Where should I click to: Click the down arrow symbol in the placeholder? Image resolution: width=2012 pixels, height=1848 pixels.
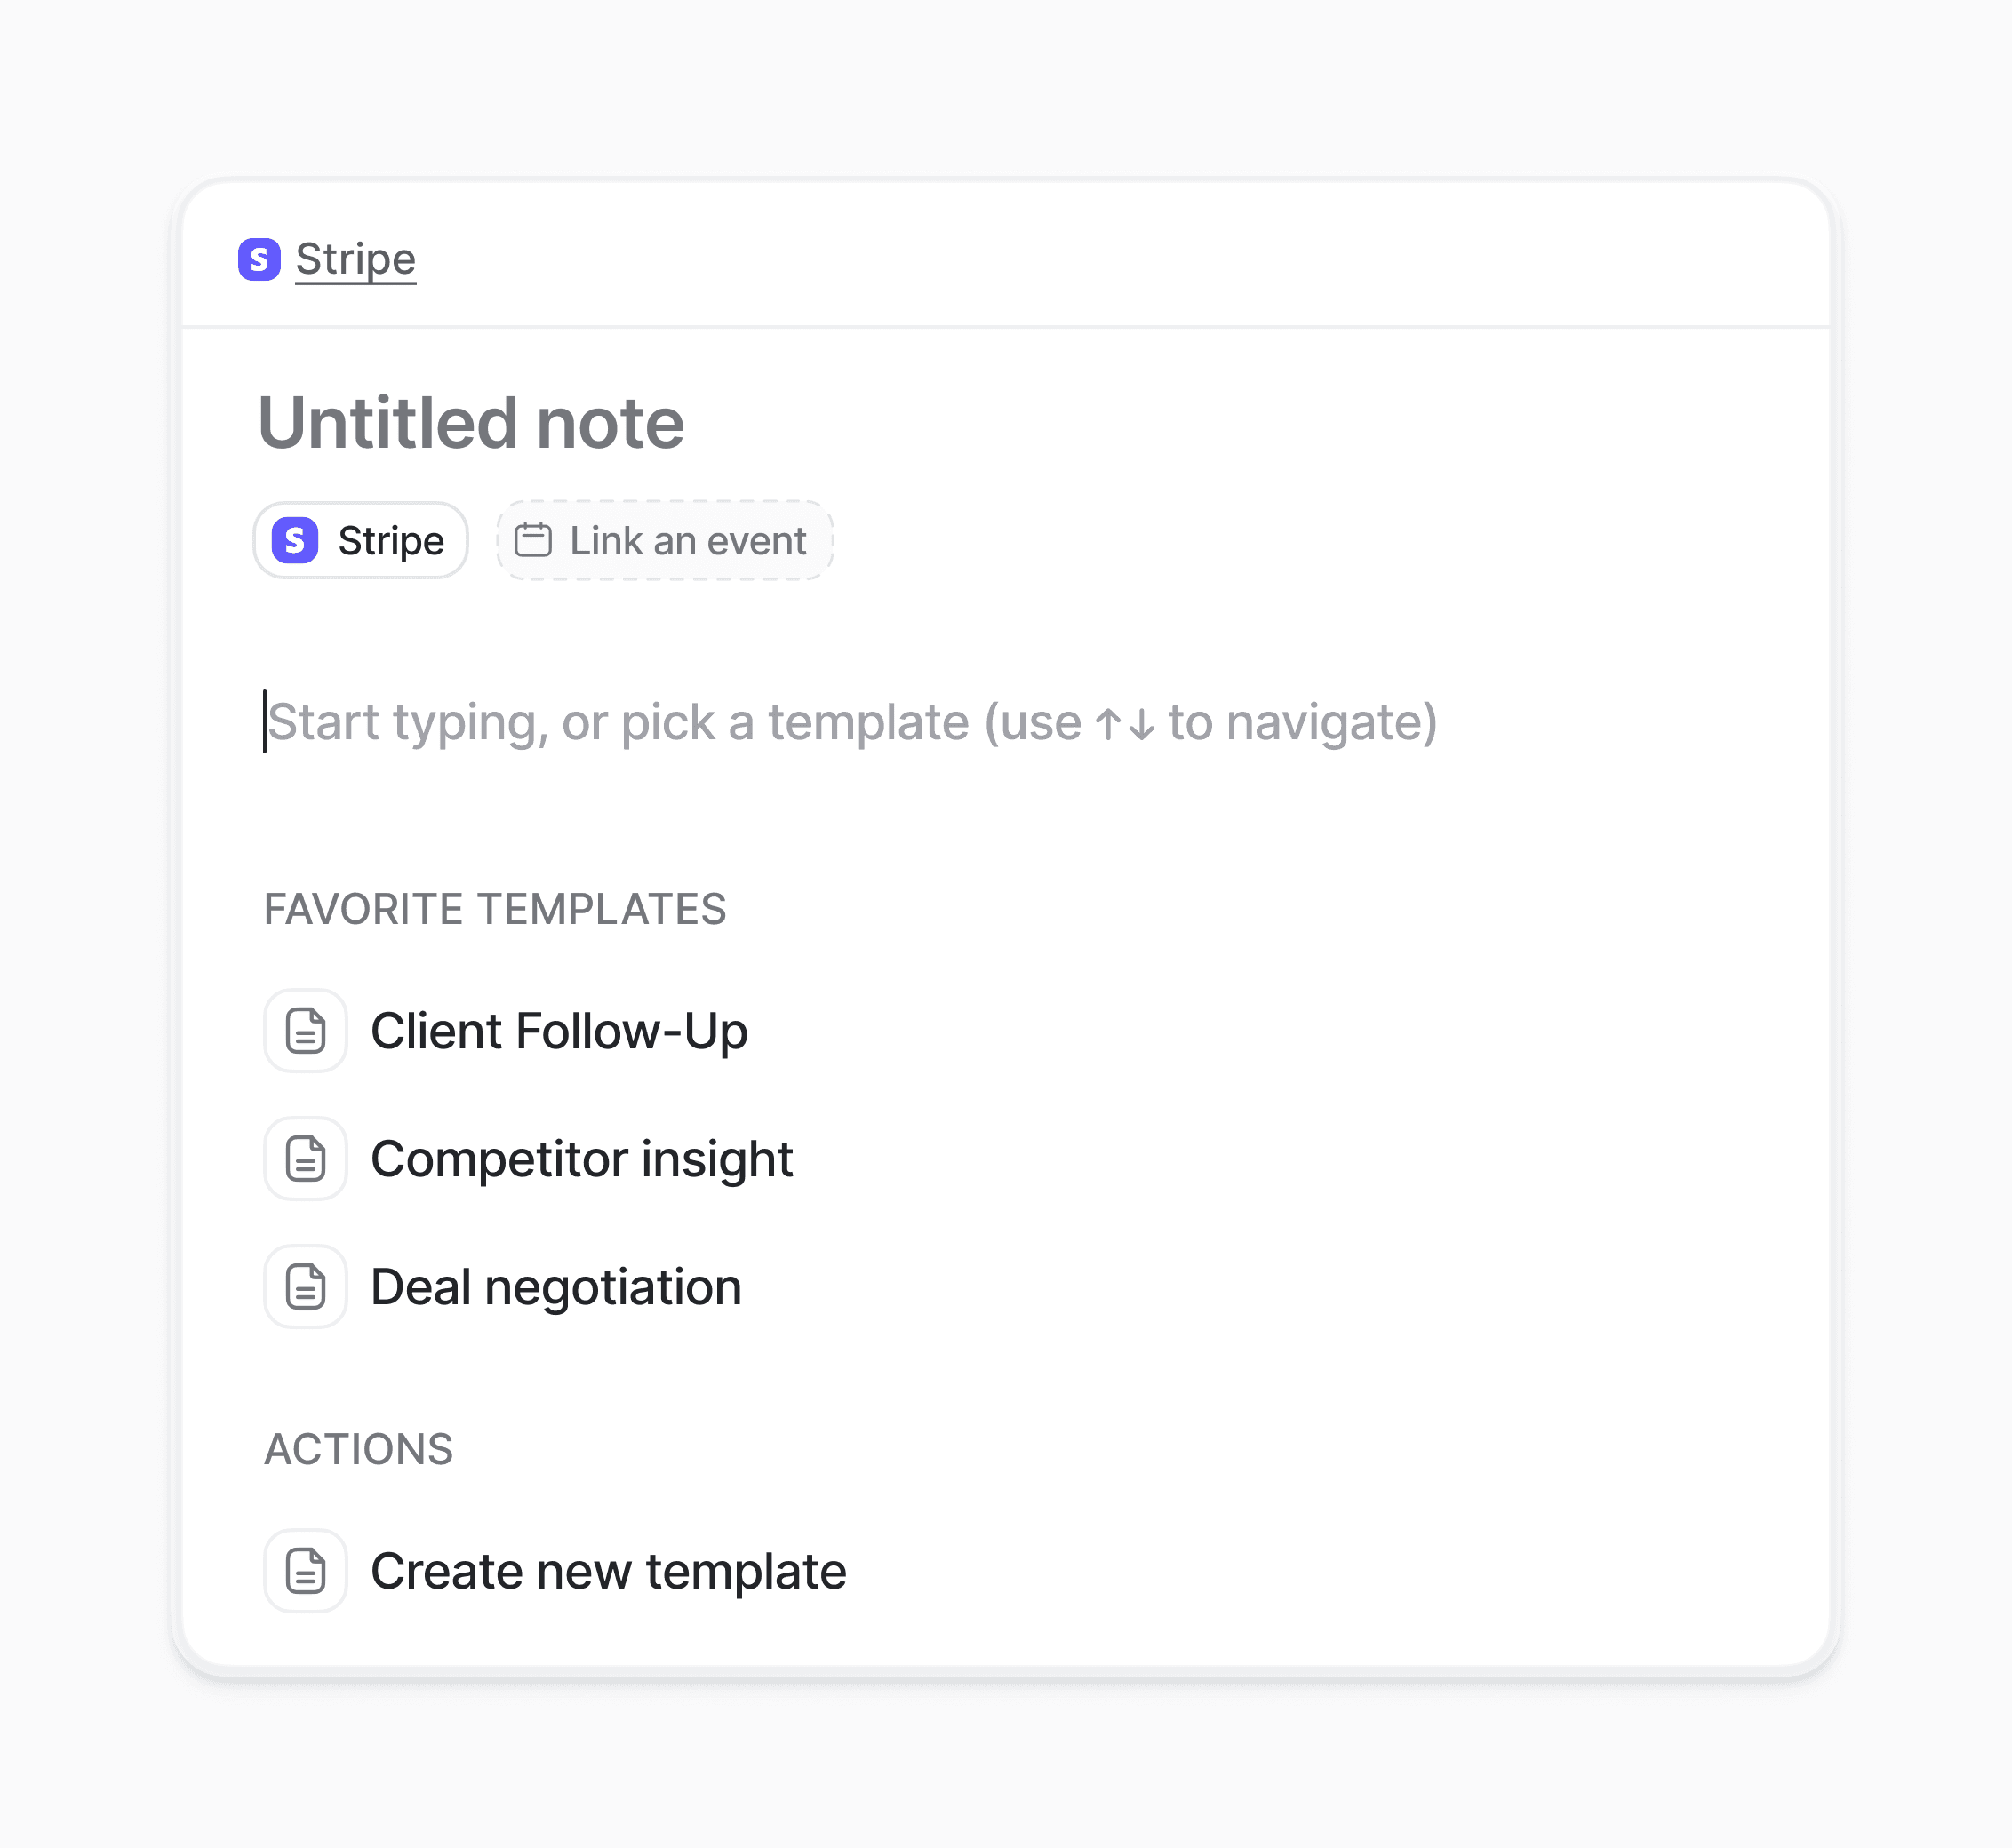(x=1141, y=724)
